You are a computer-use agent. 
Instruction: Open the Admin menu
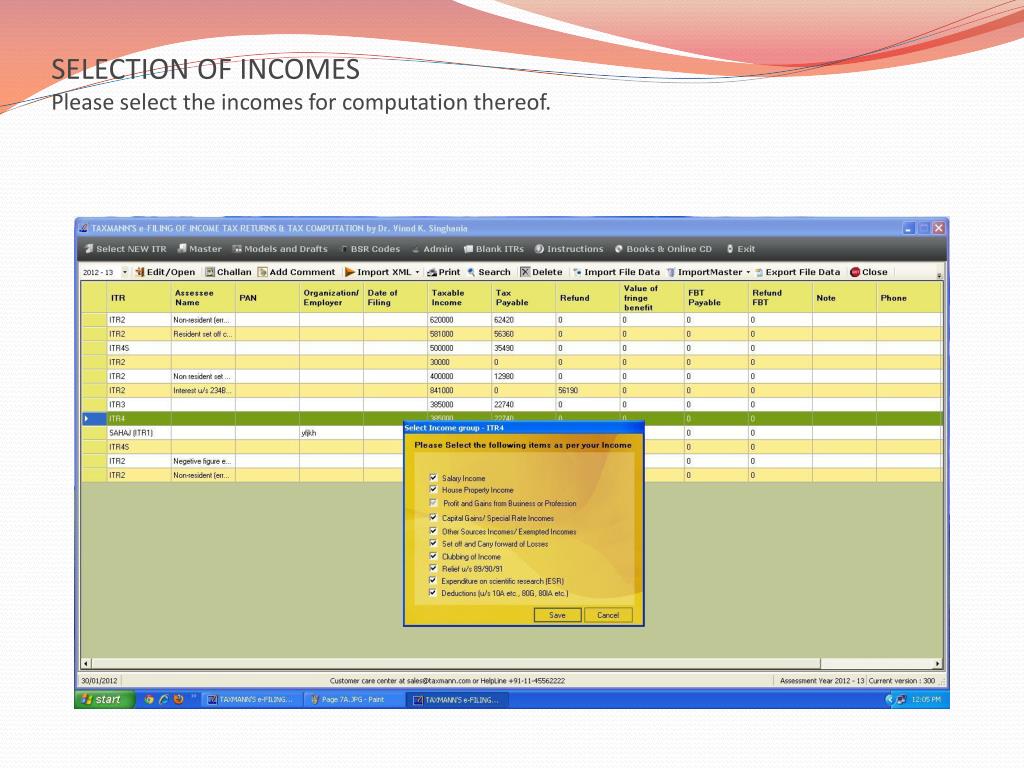point(432,249)
